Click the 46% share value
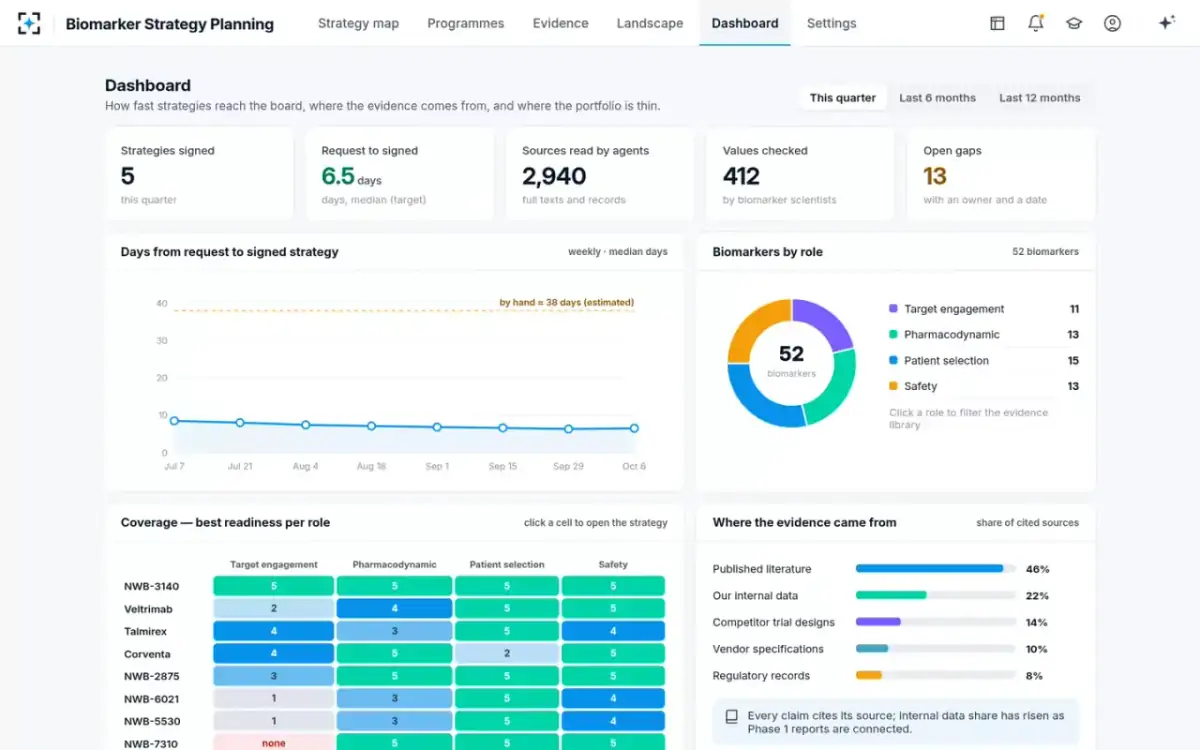This screenshot has width=1200, height=750. (x=1037, y=569)
